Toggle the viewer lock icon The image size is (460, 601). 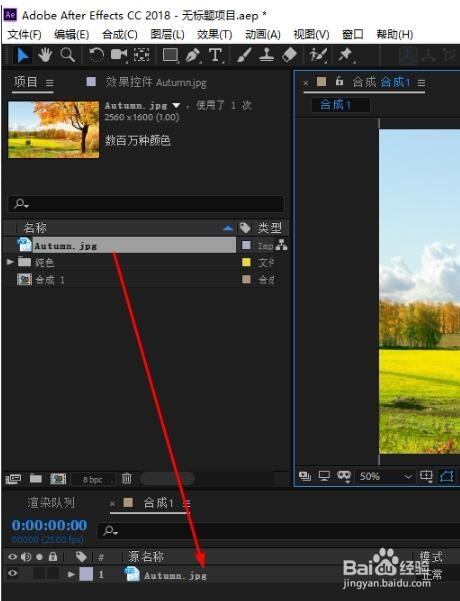point(339,81)
